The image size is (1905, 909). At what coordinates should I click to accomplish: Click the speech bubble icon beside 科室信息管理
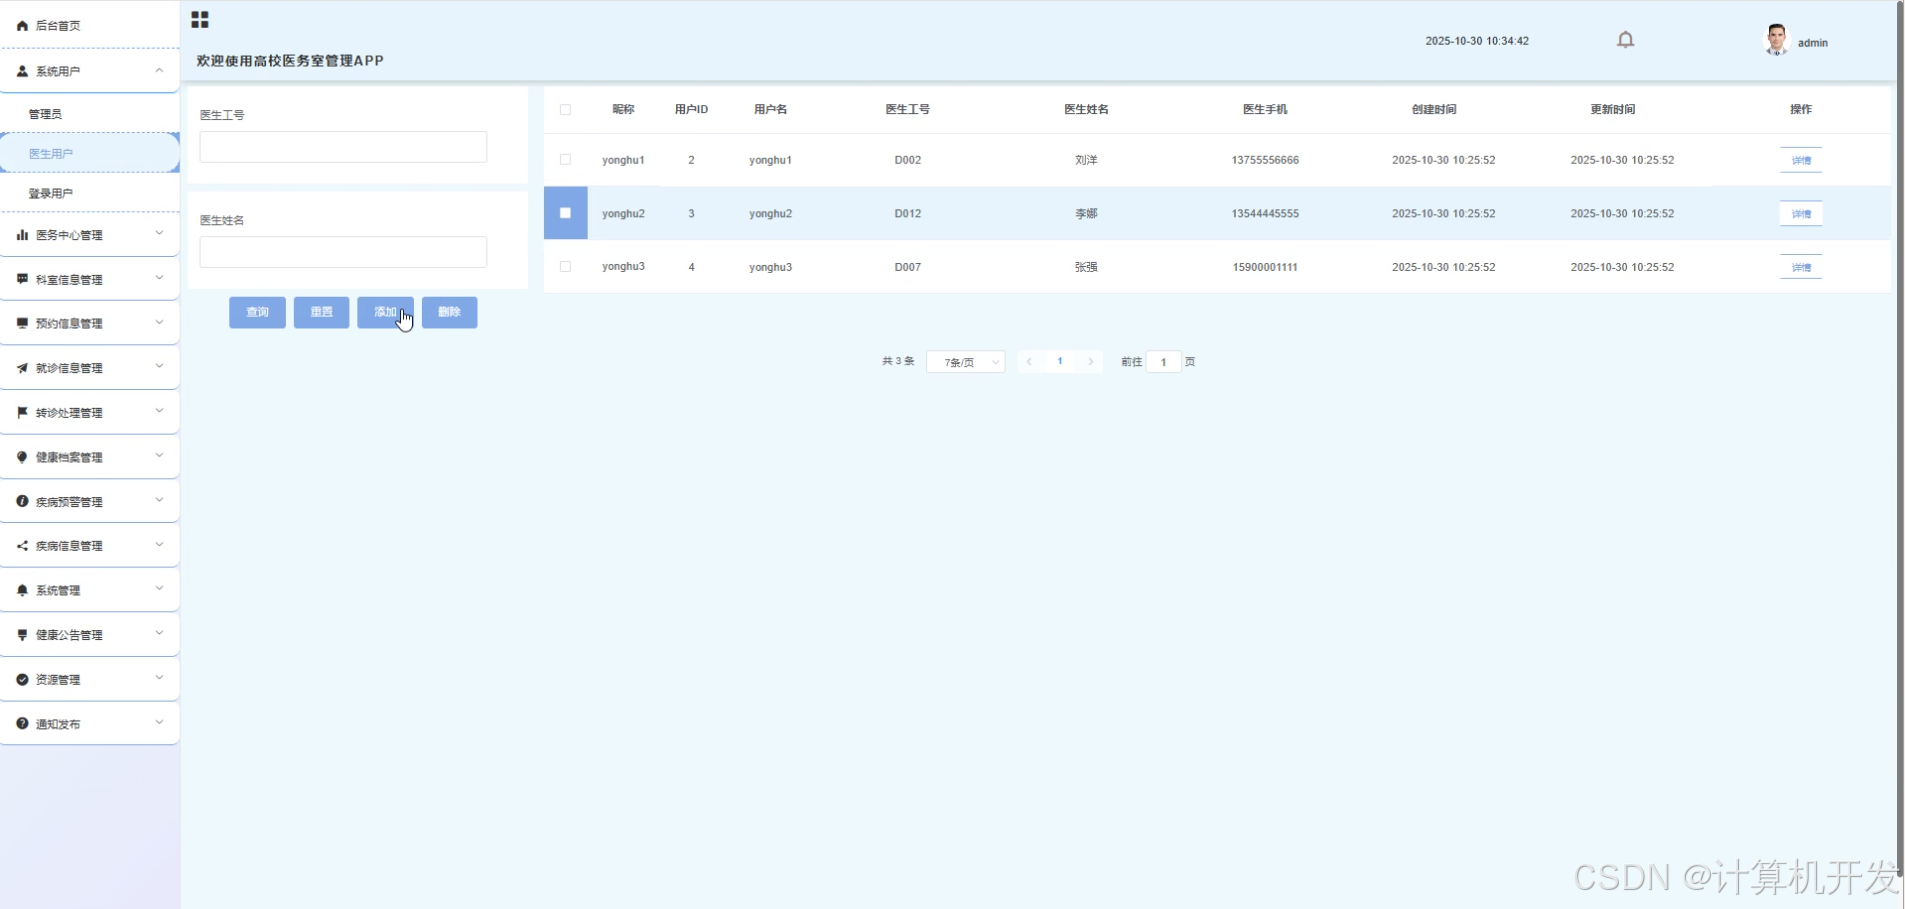click(22, 279)
